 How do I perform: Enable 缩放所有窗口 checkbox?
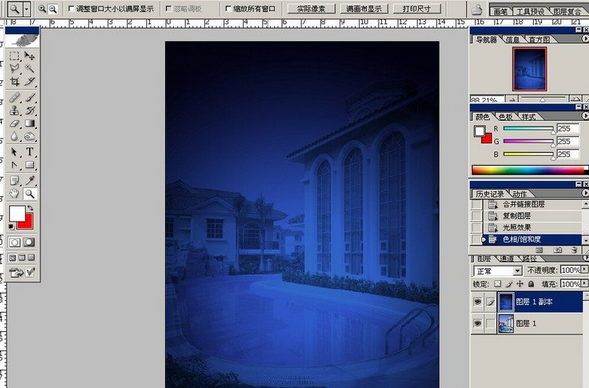click(228, 8)
